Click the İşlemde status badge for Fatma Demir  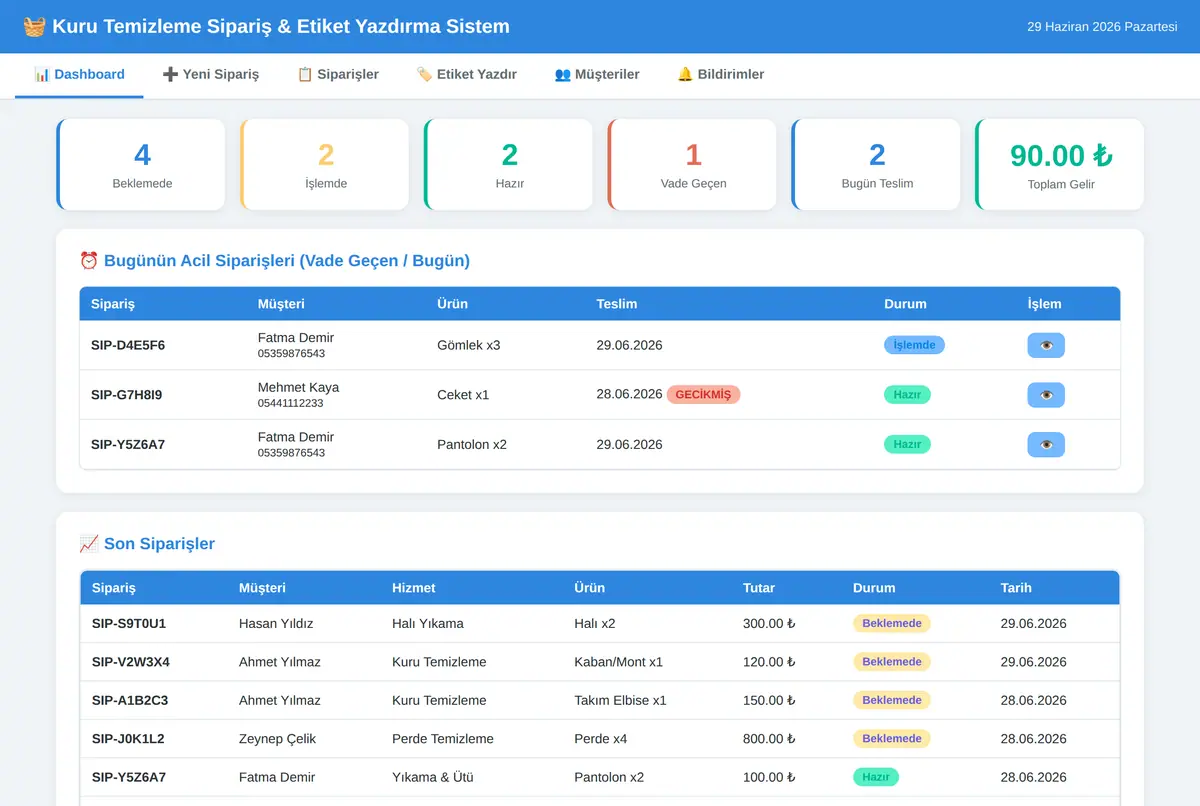click(914, 345)
